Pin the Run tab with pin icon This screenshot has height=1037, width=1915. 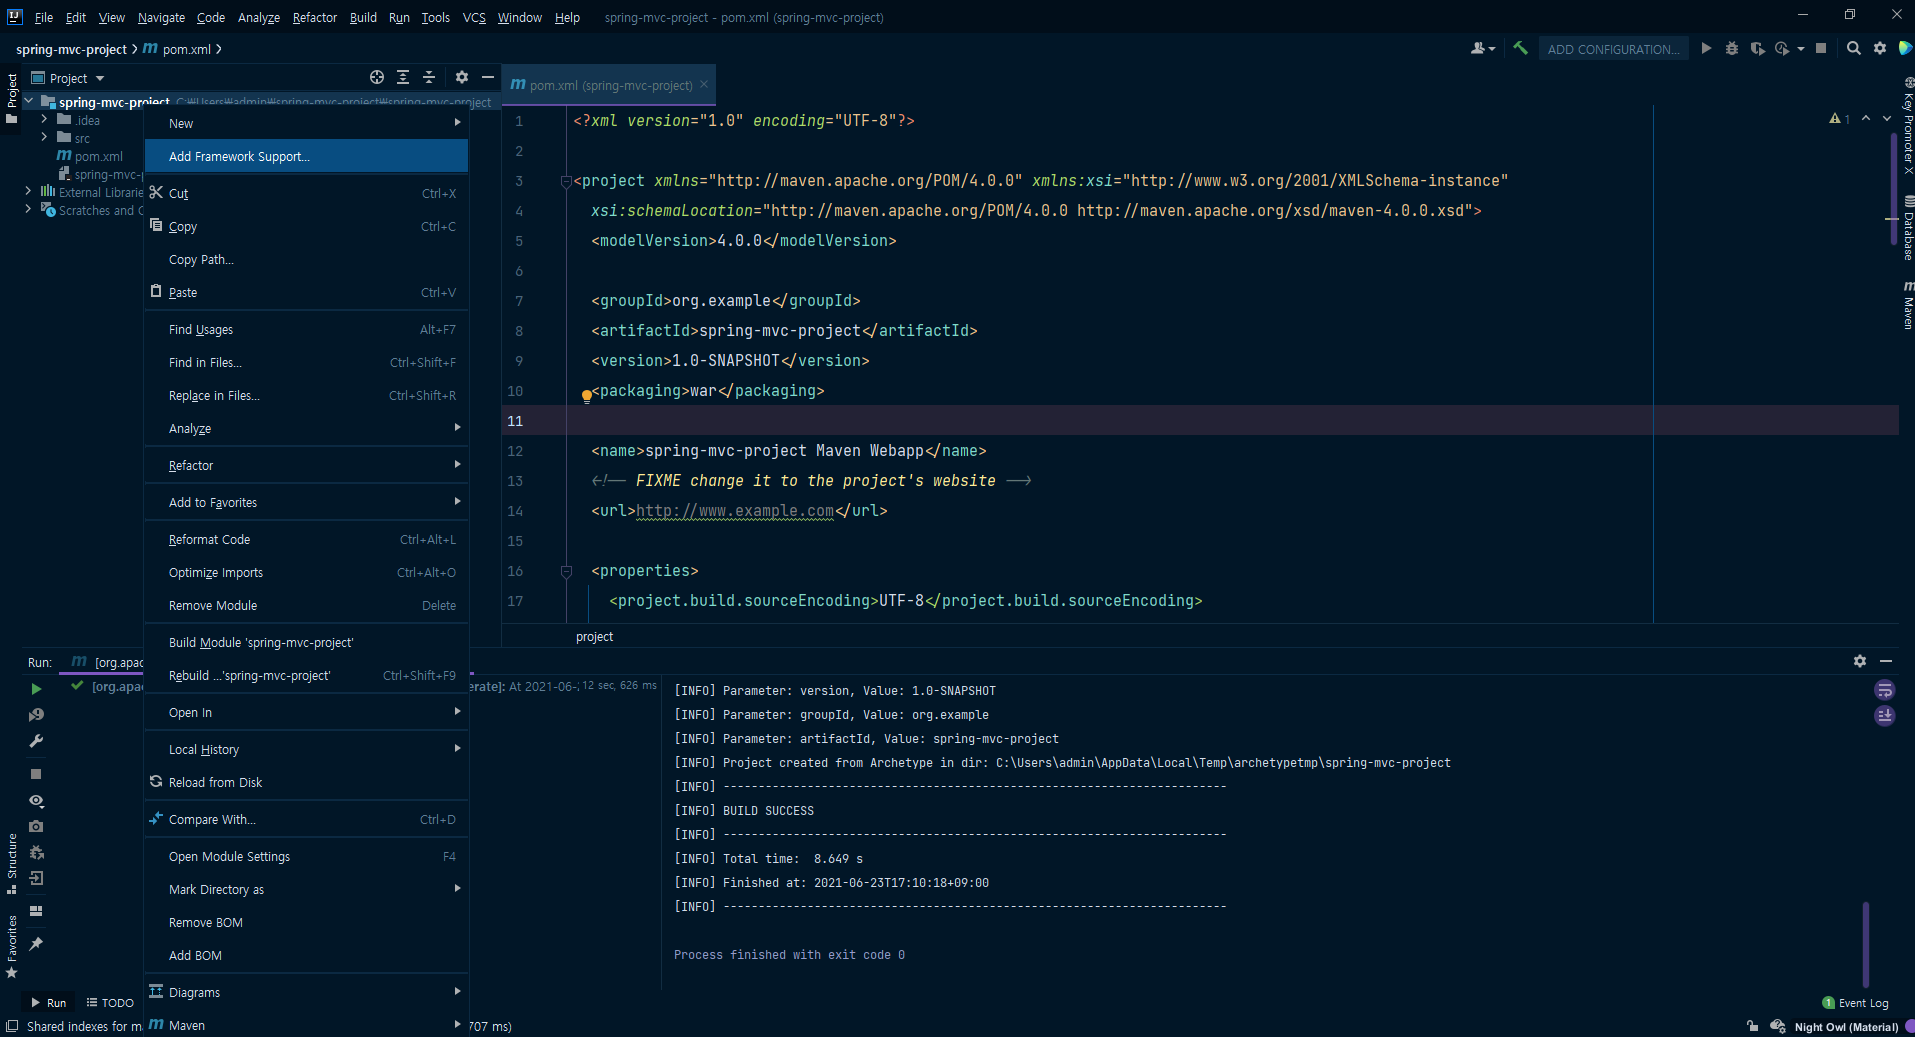coord(36,944)
